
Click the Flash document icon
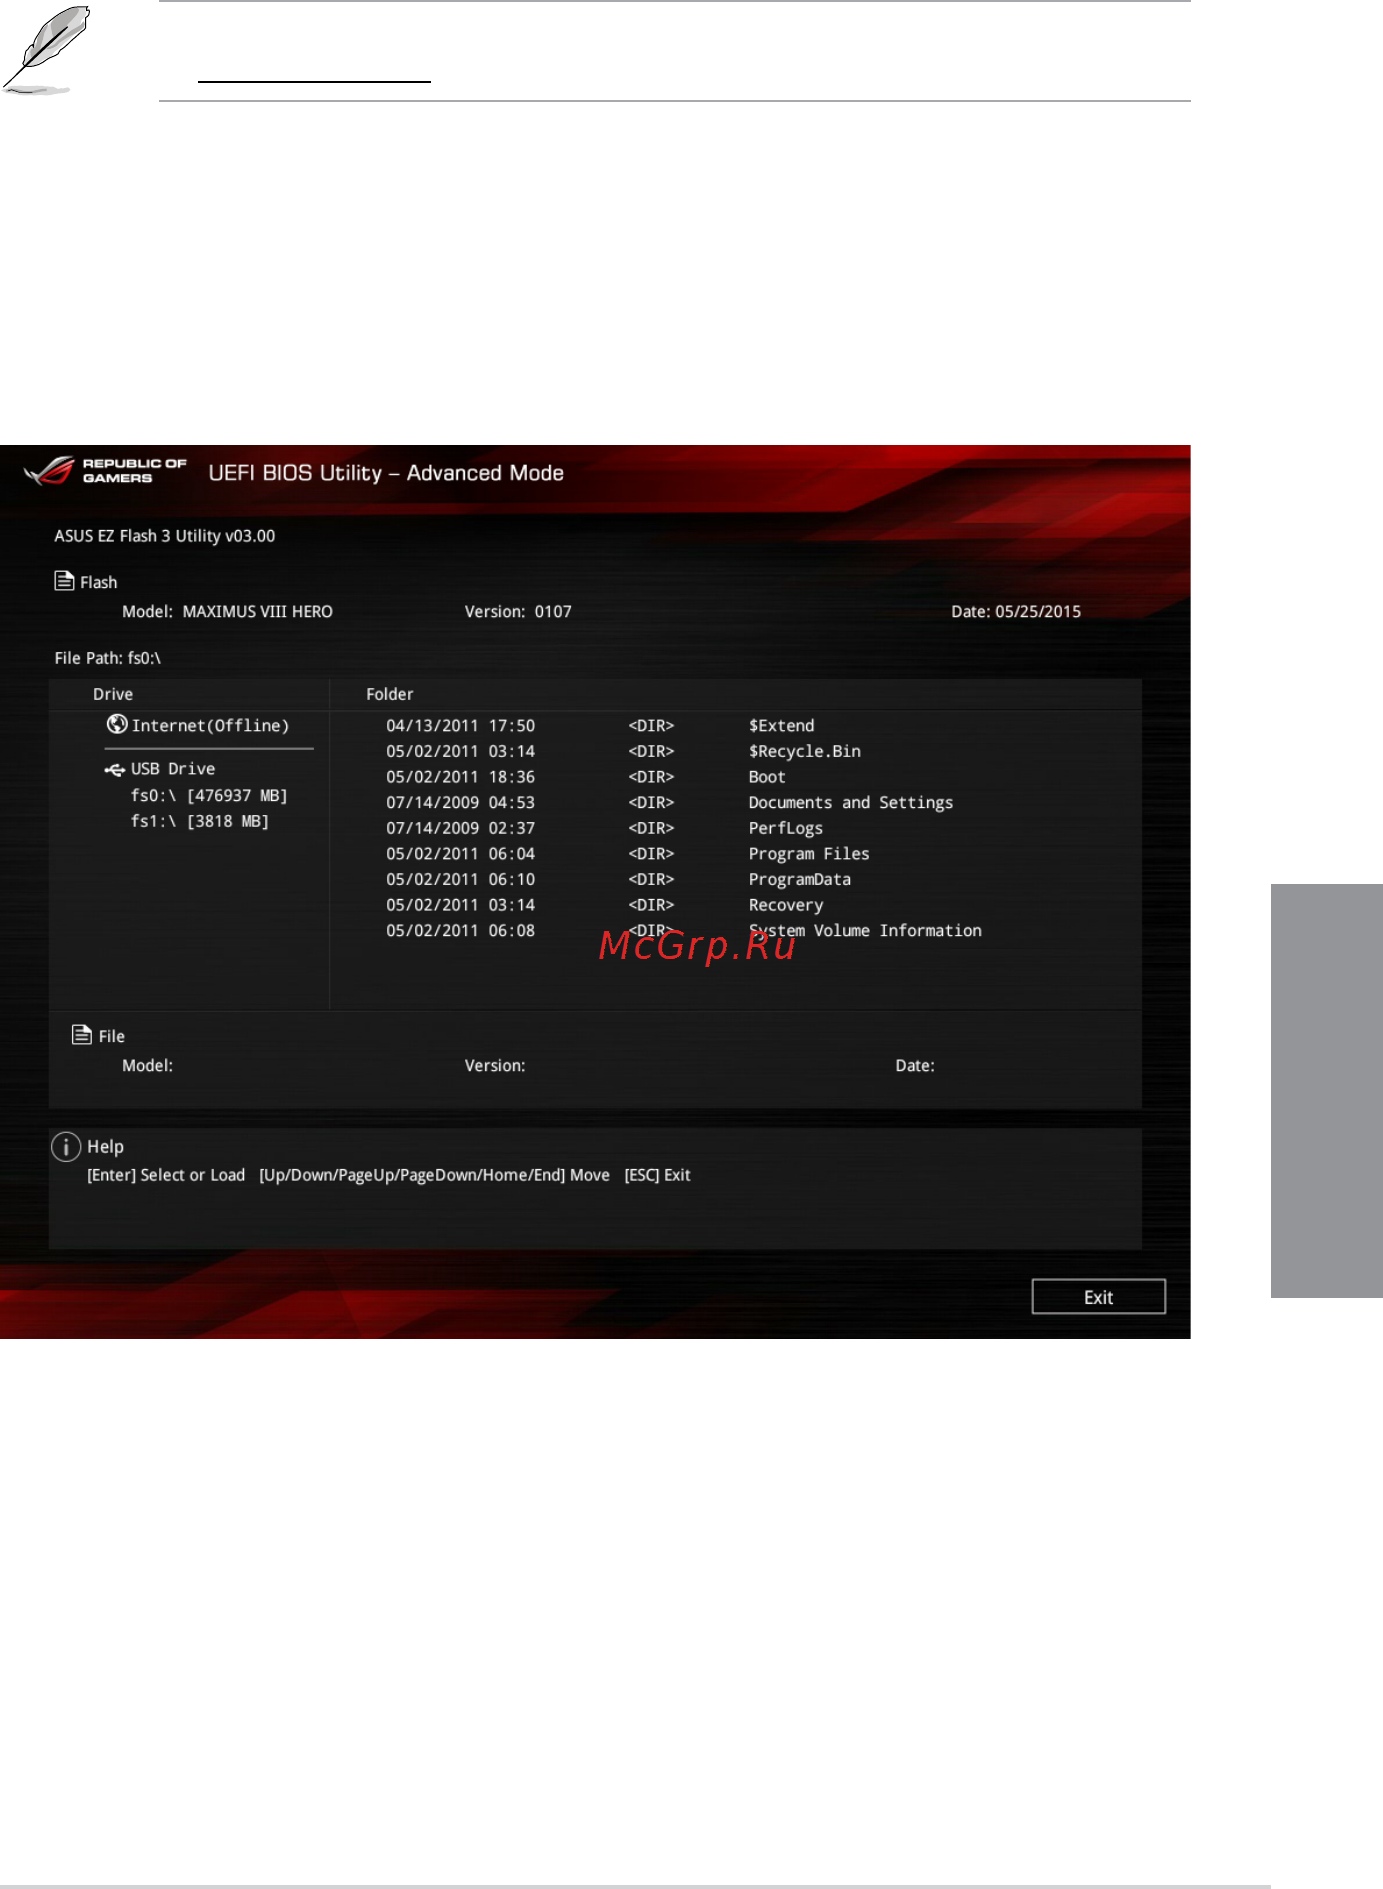point(64,581)
